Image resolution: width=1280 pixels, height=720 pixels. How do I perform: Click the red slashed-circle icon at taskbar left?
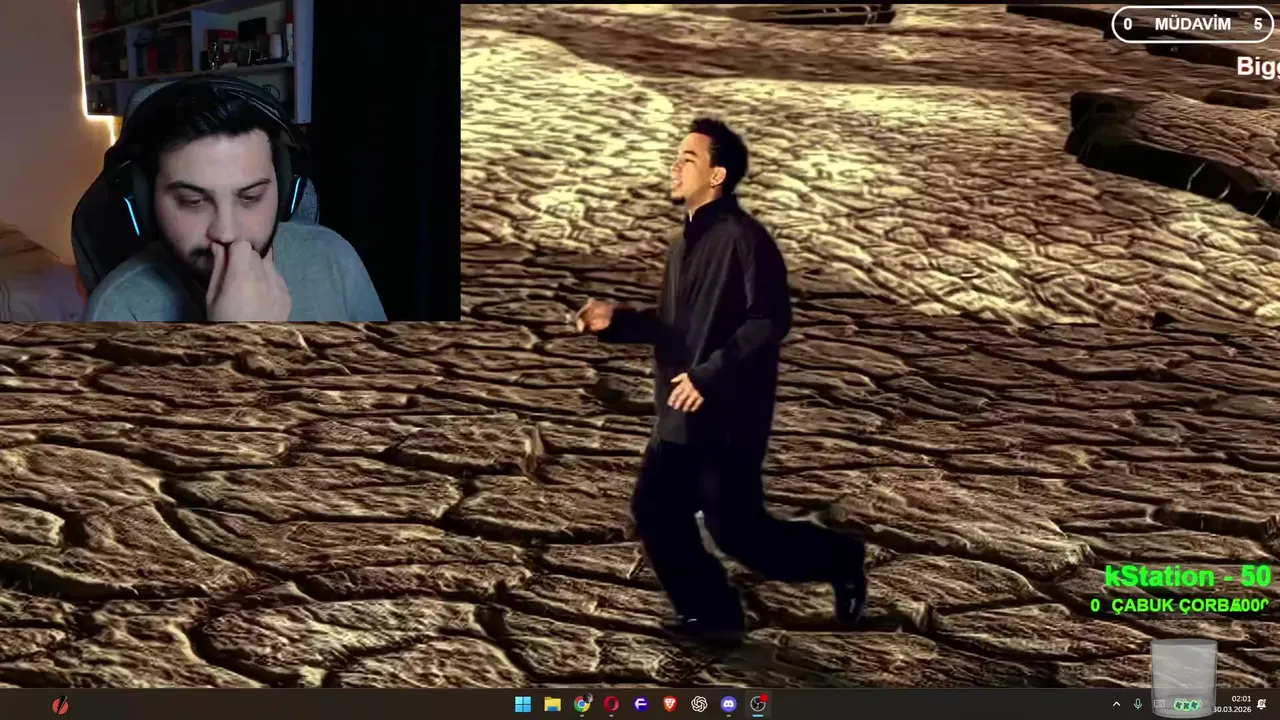click(60, 705)
